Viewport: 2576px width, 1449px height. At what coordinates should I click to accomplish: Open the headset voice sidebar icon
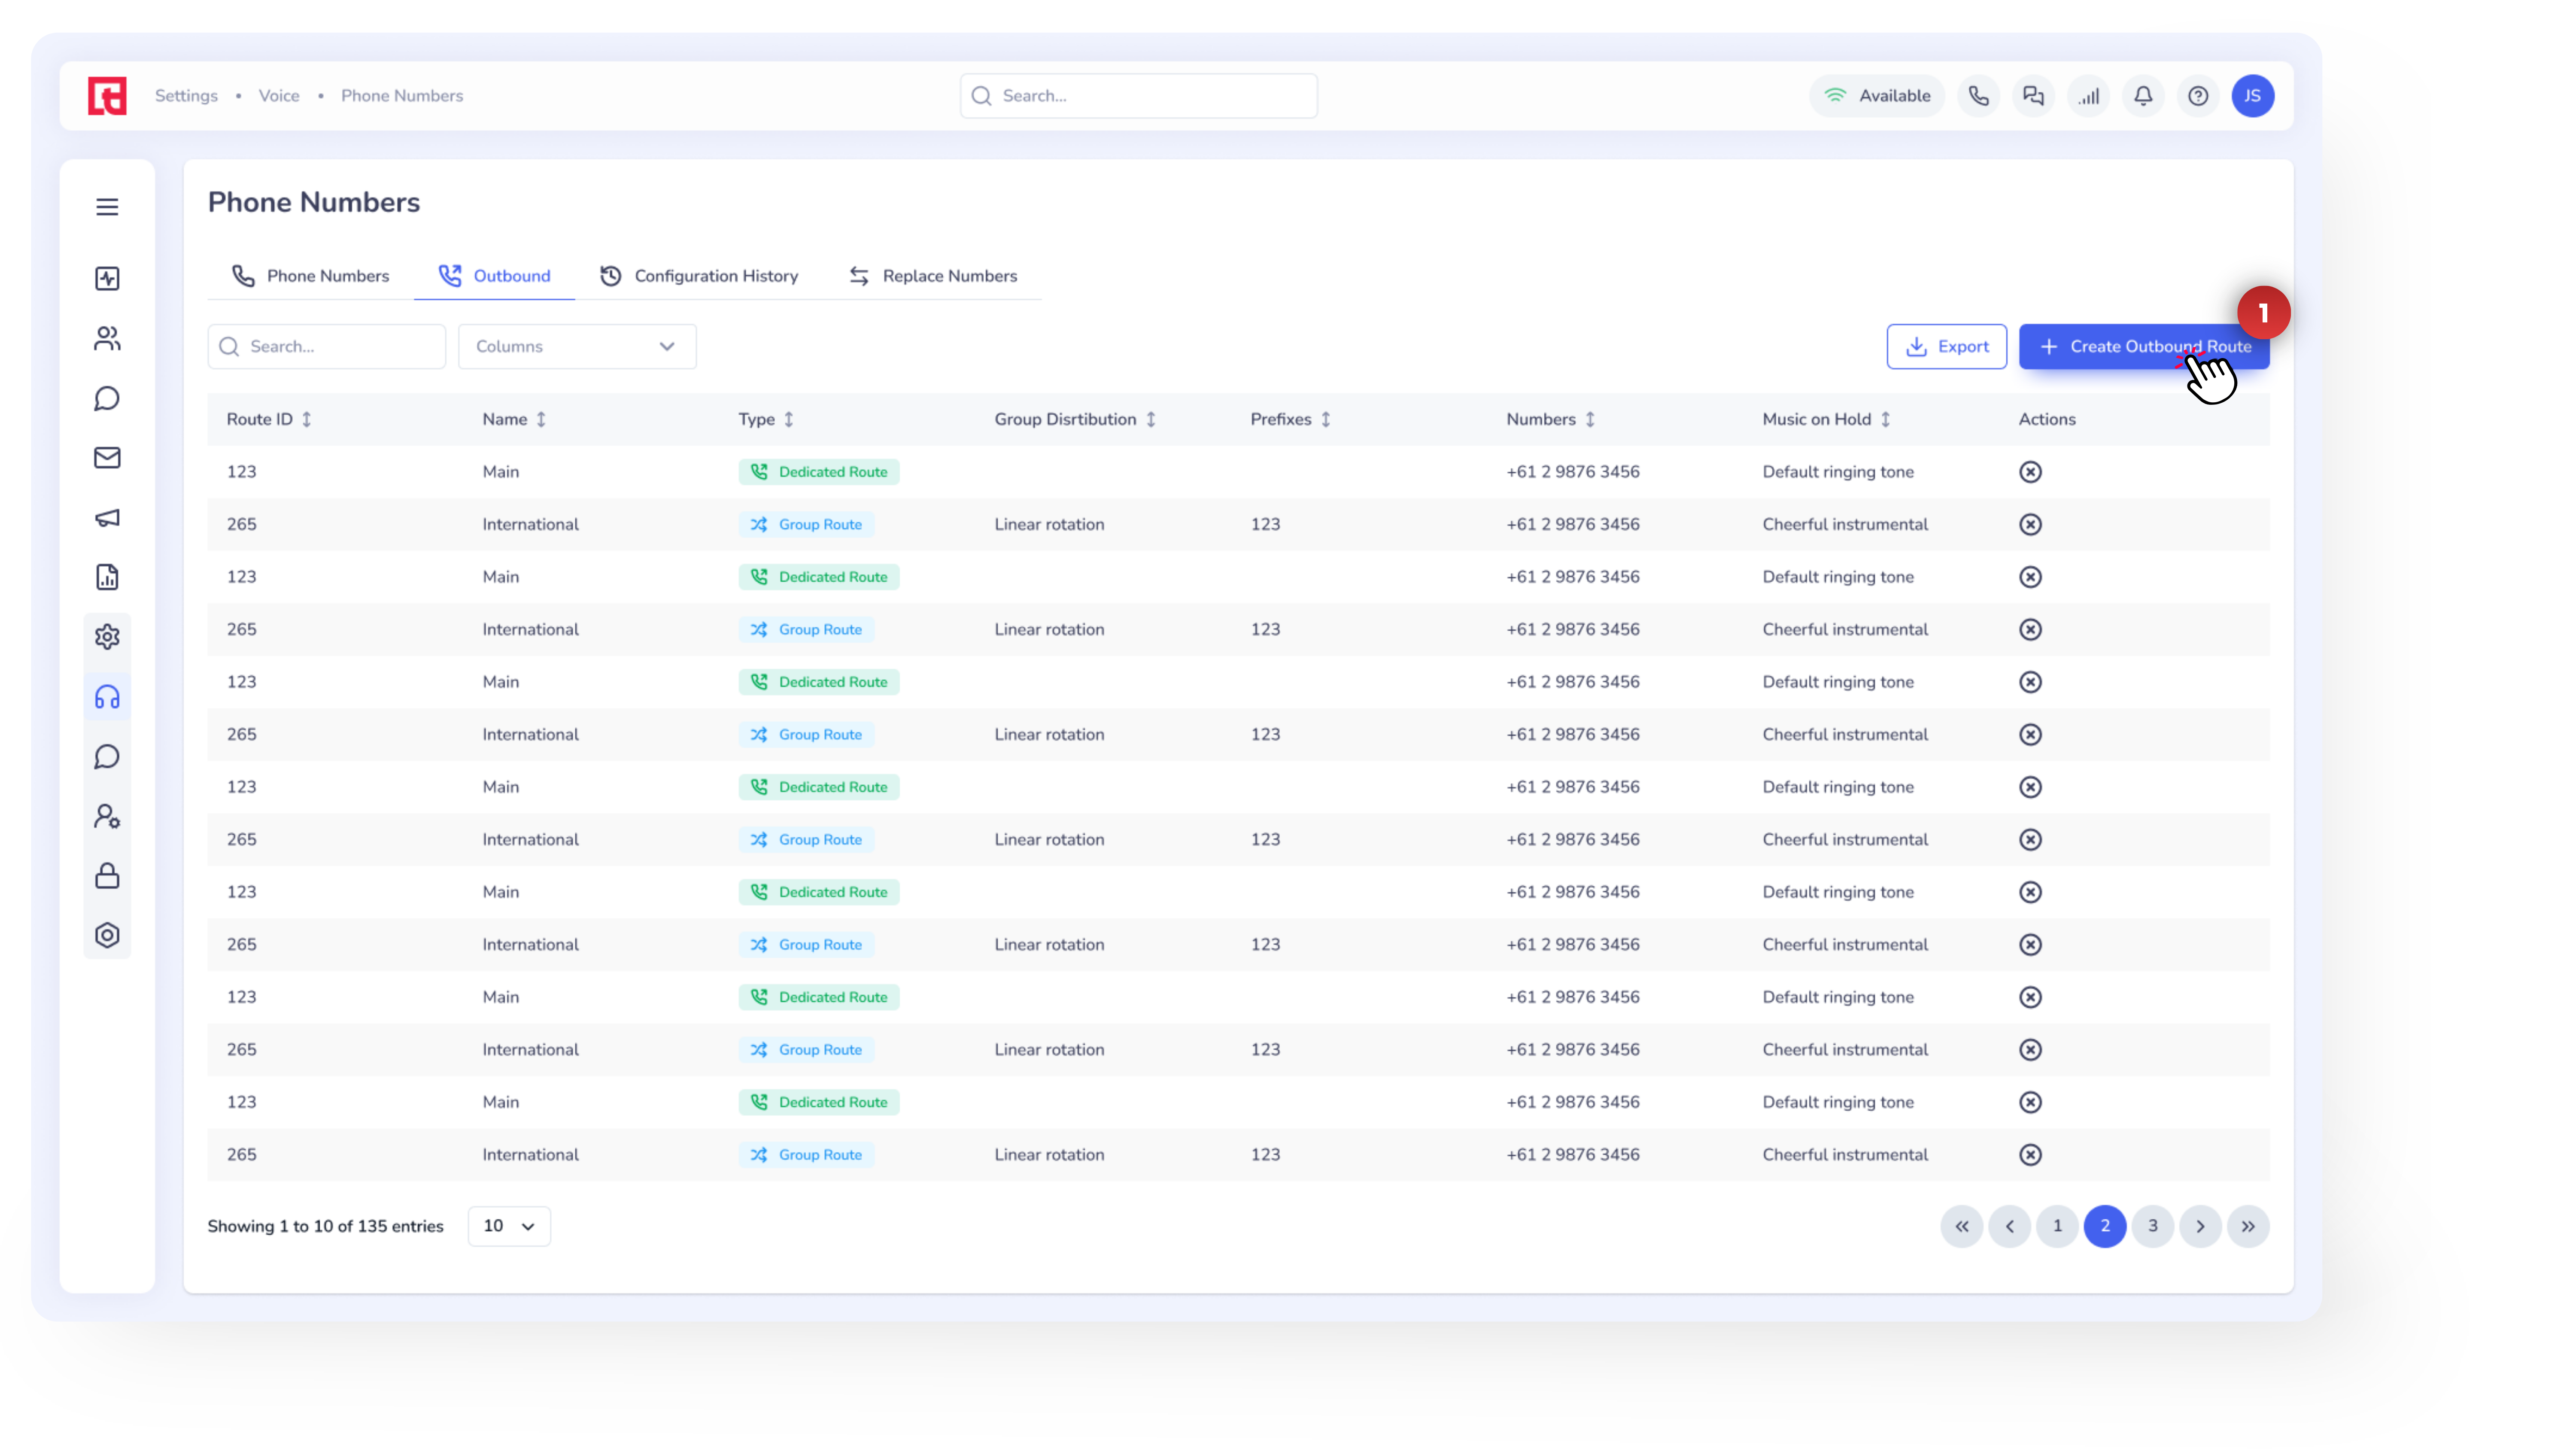click(107, 697)
